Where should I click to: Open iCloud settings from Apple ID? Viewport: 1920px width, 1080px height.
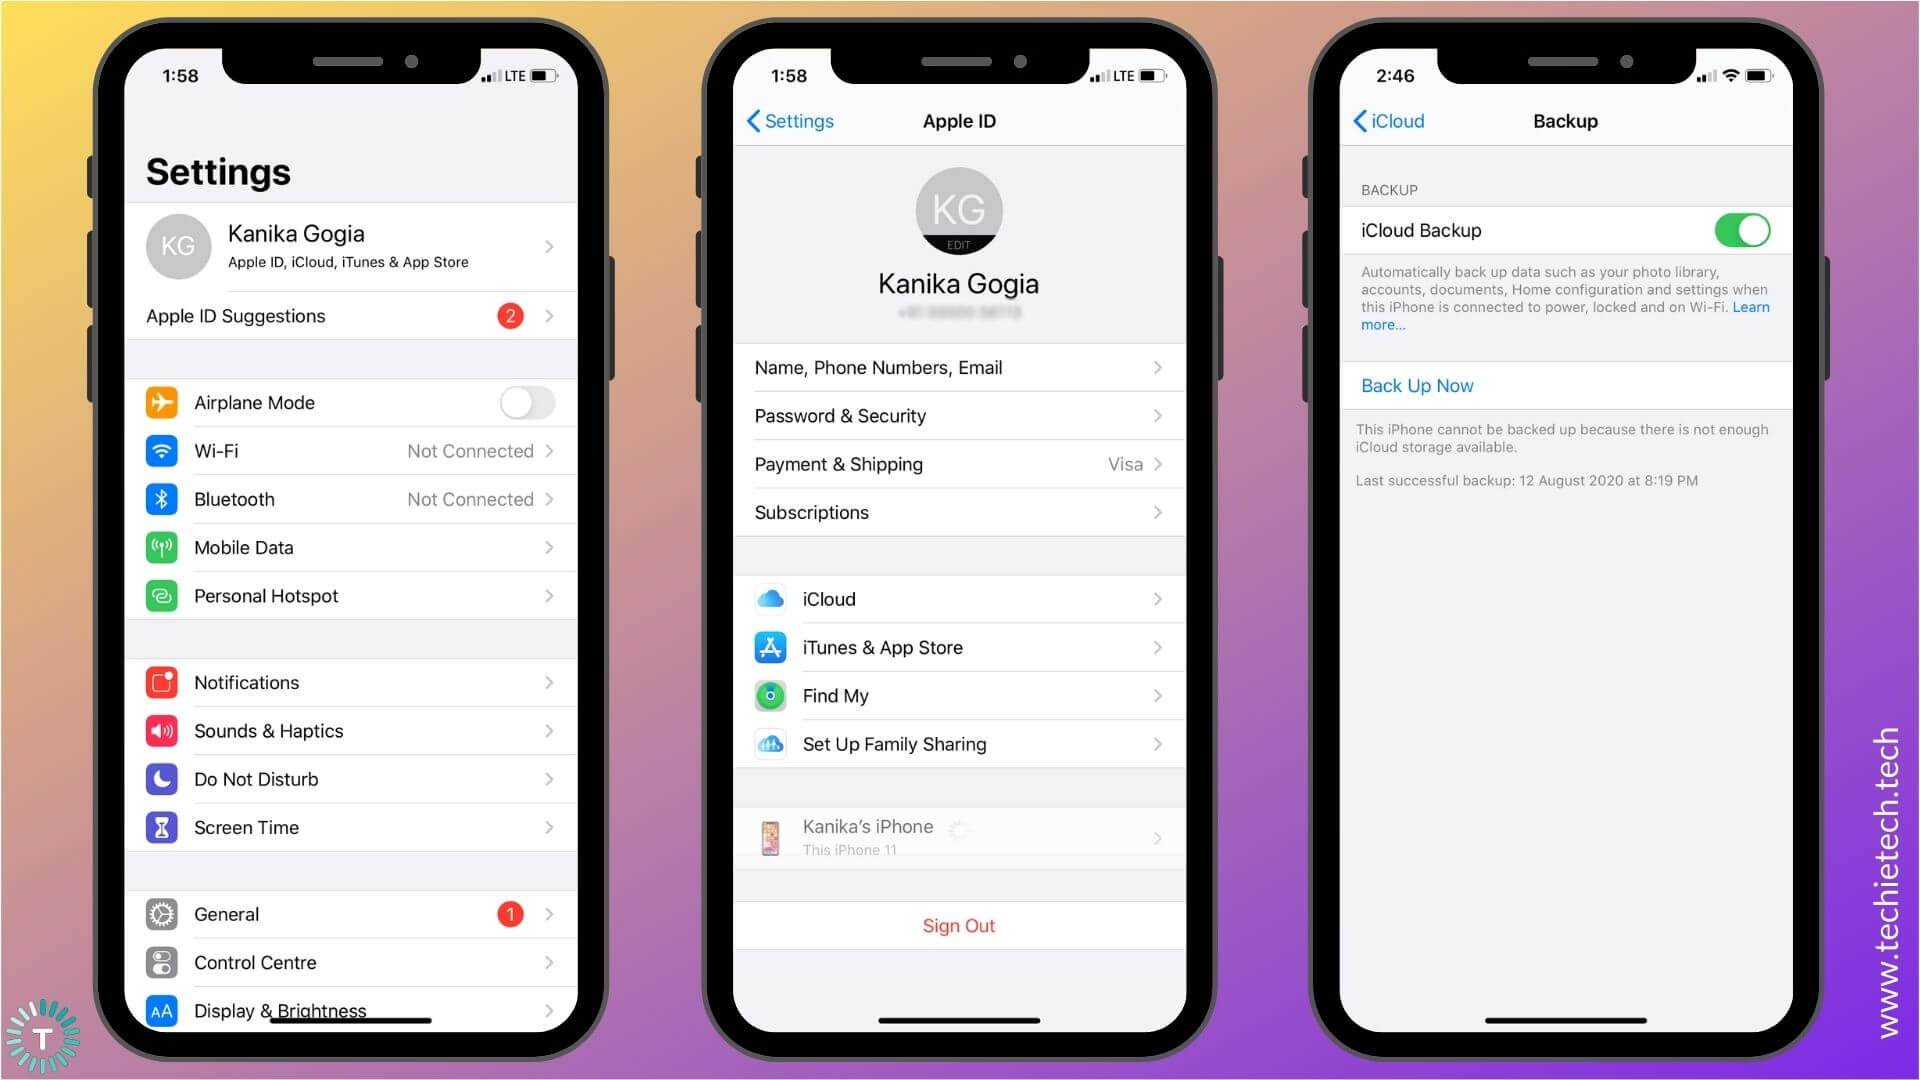[960, 599]
